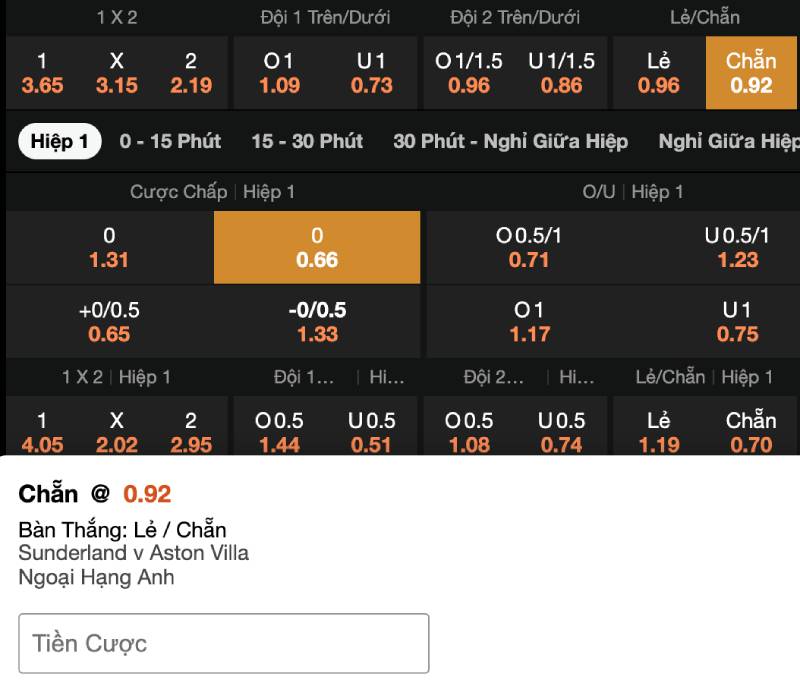Select Lẻ odds 0.96
This screenshot has height=689, width=800.
(658, 73)
